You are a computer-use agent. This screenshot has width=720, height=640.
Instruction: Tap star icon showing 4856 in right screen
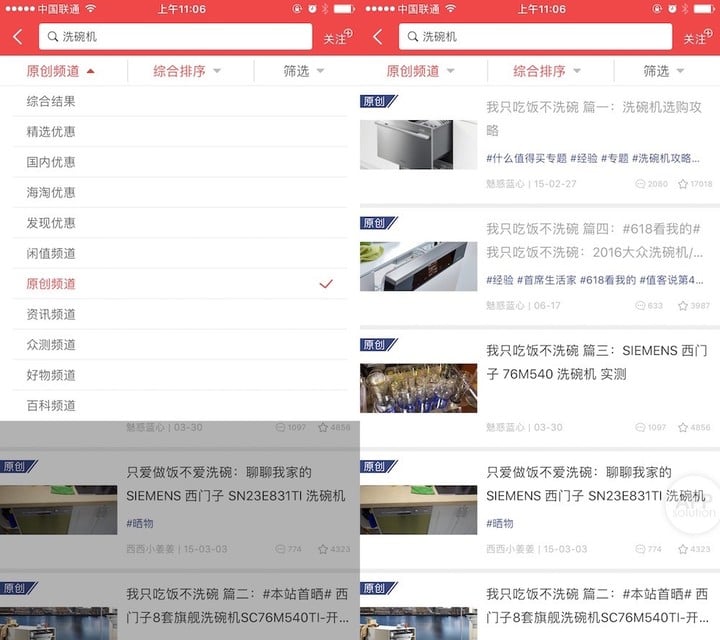coord(683,427)
